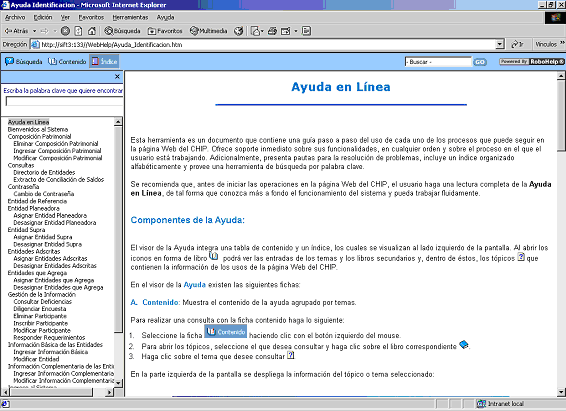566x411 pixels.
Task: Click the address bar URL field
Action: [x=264, y=44]
